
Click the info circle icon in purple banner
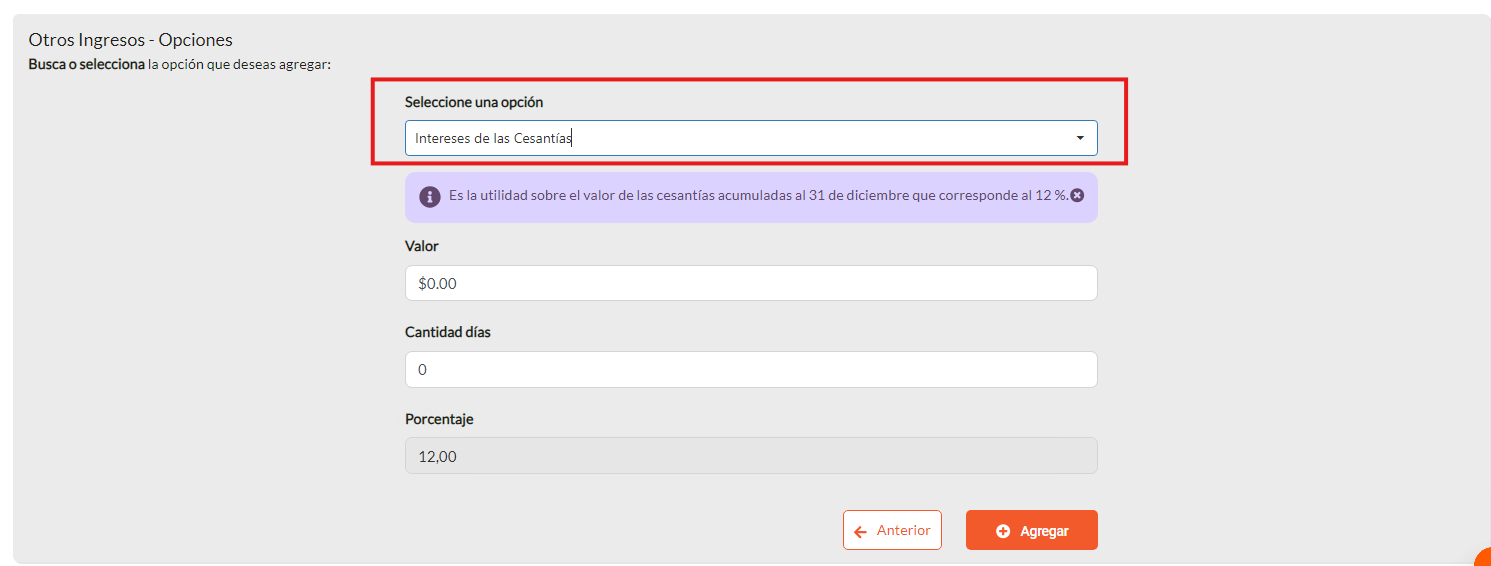[x=430, y=196]
